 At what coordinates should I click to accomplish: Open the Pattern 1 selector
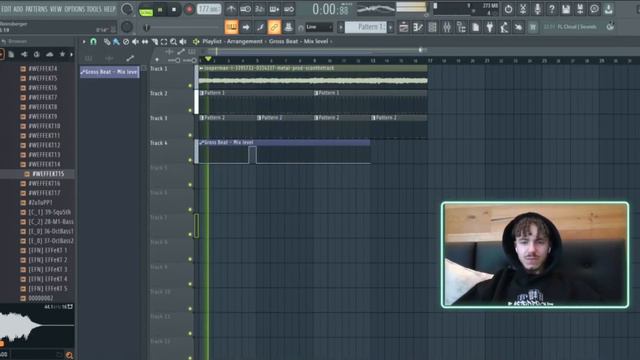366,27
